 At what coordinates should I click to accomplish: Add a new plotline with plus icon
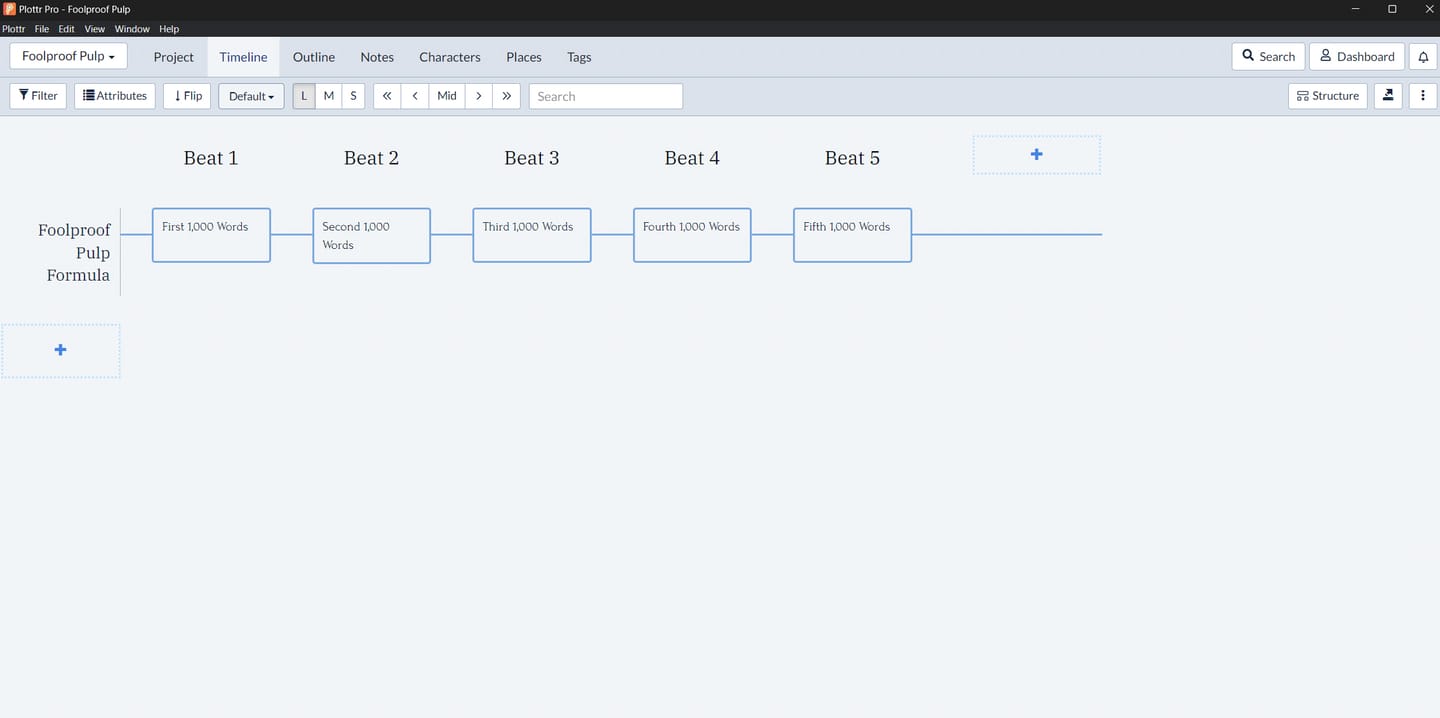(x=61, y=350)
